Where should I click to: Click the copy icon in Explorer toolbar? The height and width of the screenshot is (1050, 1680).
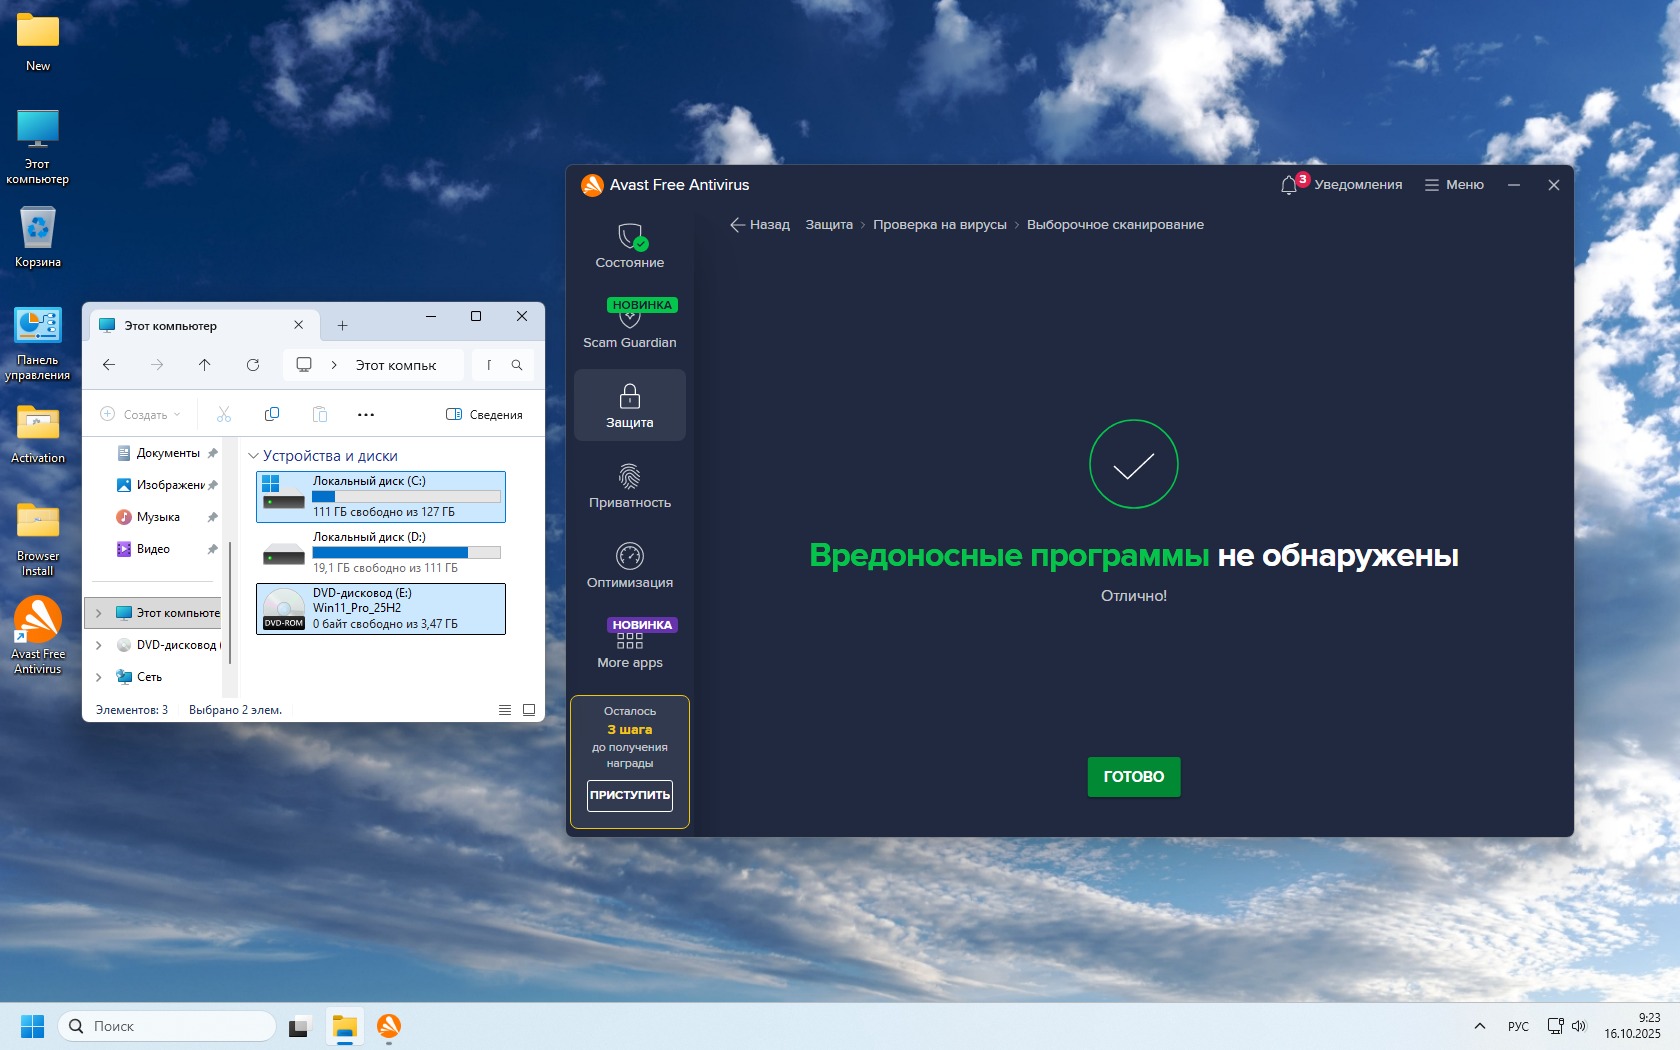(x=272, y=414)
